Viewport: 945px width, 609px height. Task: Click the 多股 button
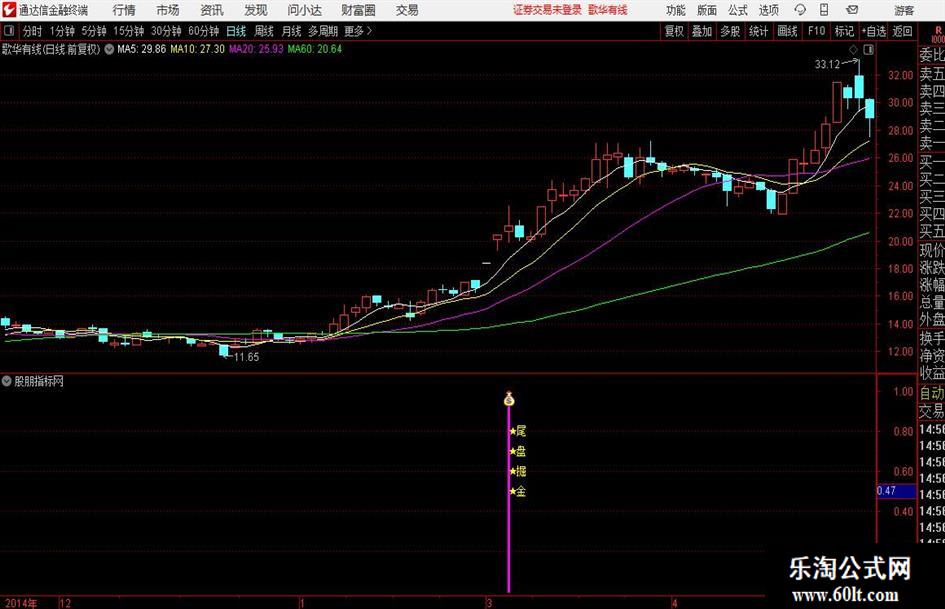pos(730,31)
